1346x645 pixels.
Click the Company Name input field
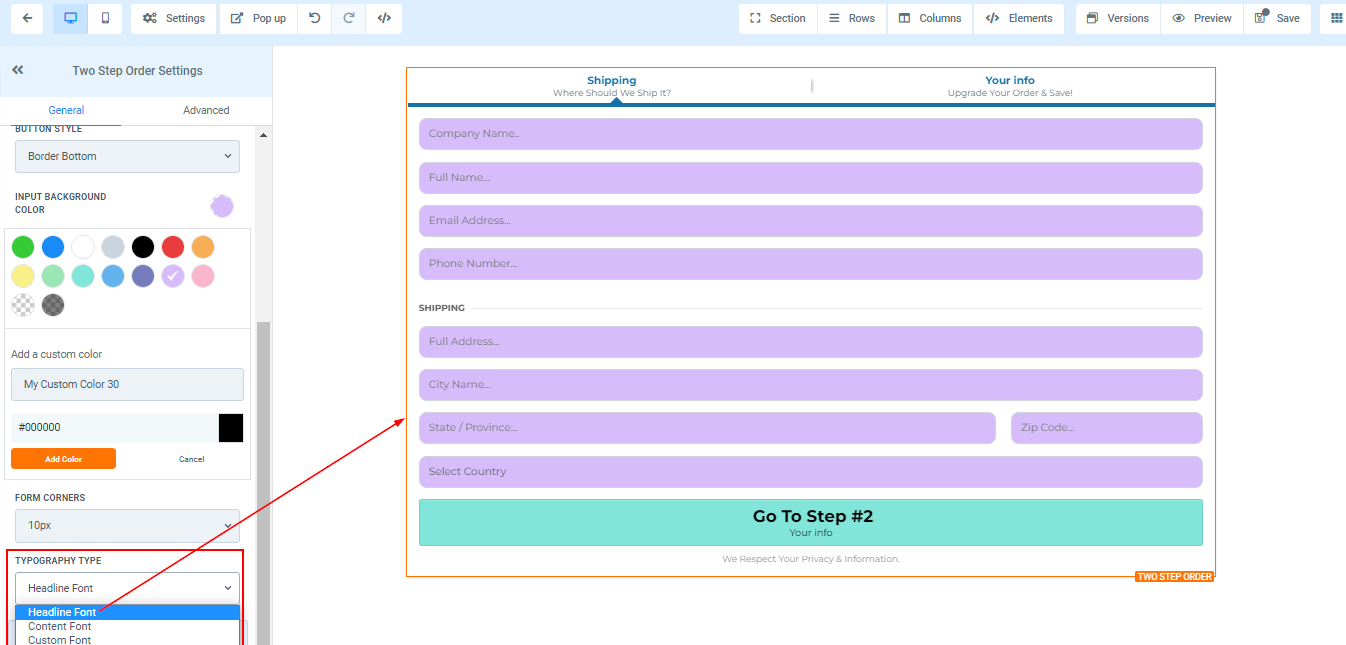810,134
